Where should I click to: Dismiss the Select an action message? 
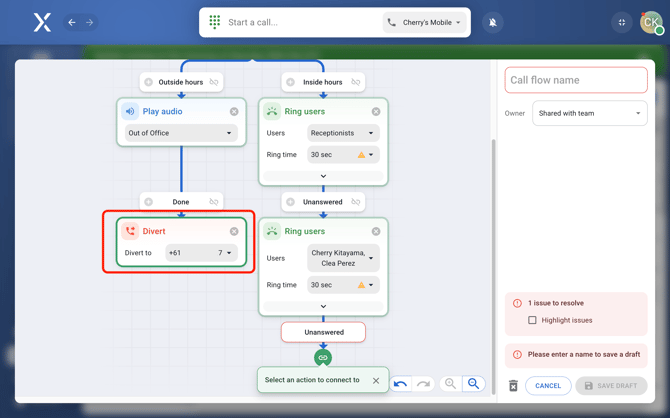pyautogui.click(x=376, y=380)
